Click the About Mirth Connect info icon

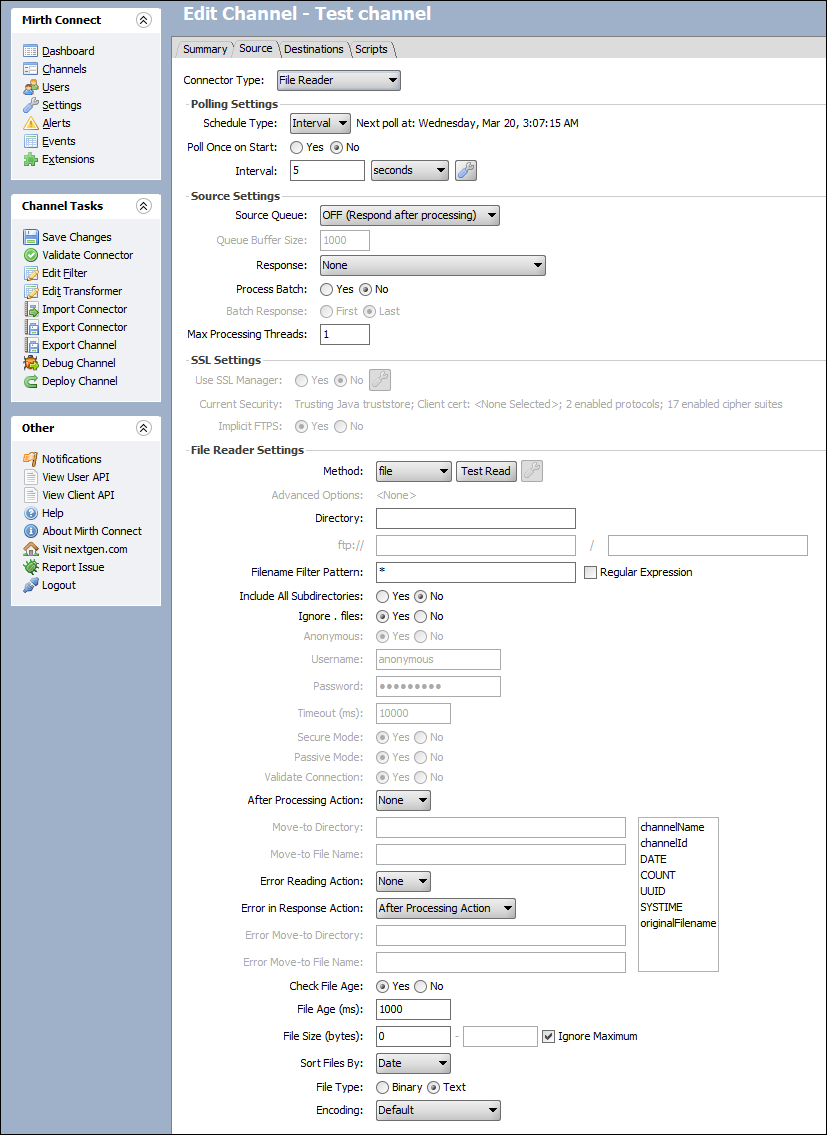coord(30,531)
